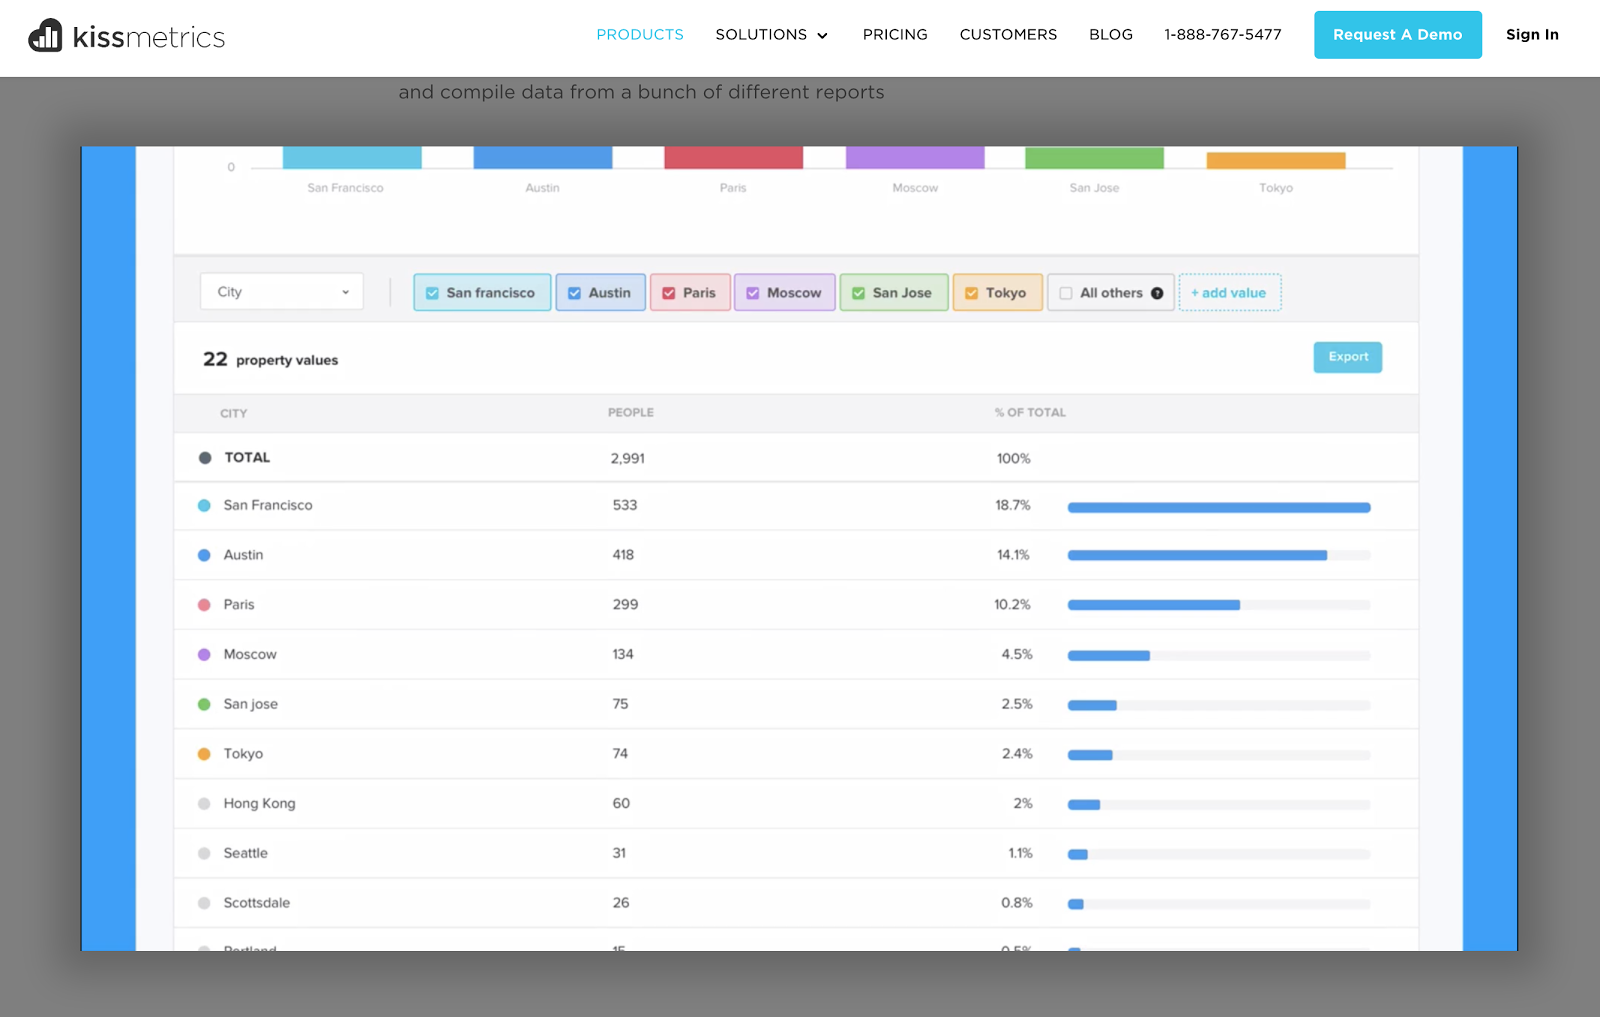Image resolution: width=1600 pixels, height=1017 pixels.
Task: Click the TOTAL value 2,991
Action: pos(628,459)
